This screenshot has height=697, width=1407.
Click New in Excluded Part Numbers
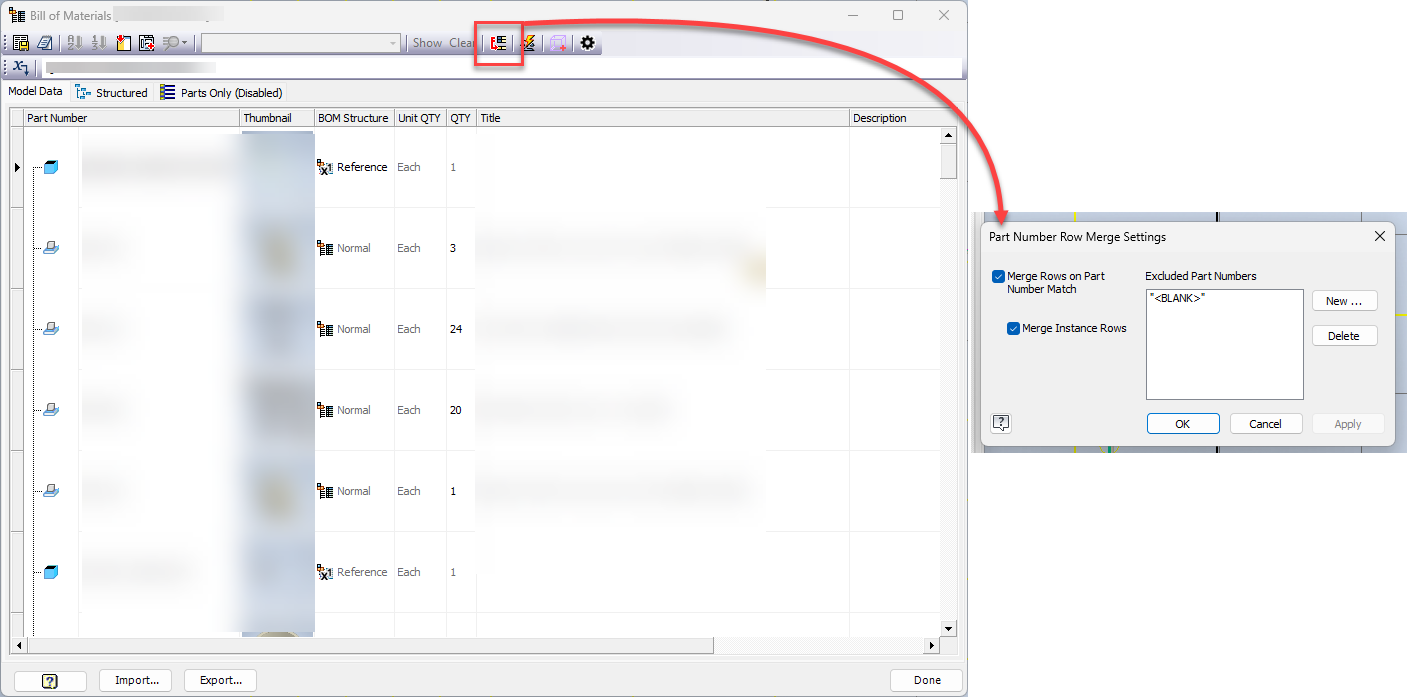point(1344,300)
